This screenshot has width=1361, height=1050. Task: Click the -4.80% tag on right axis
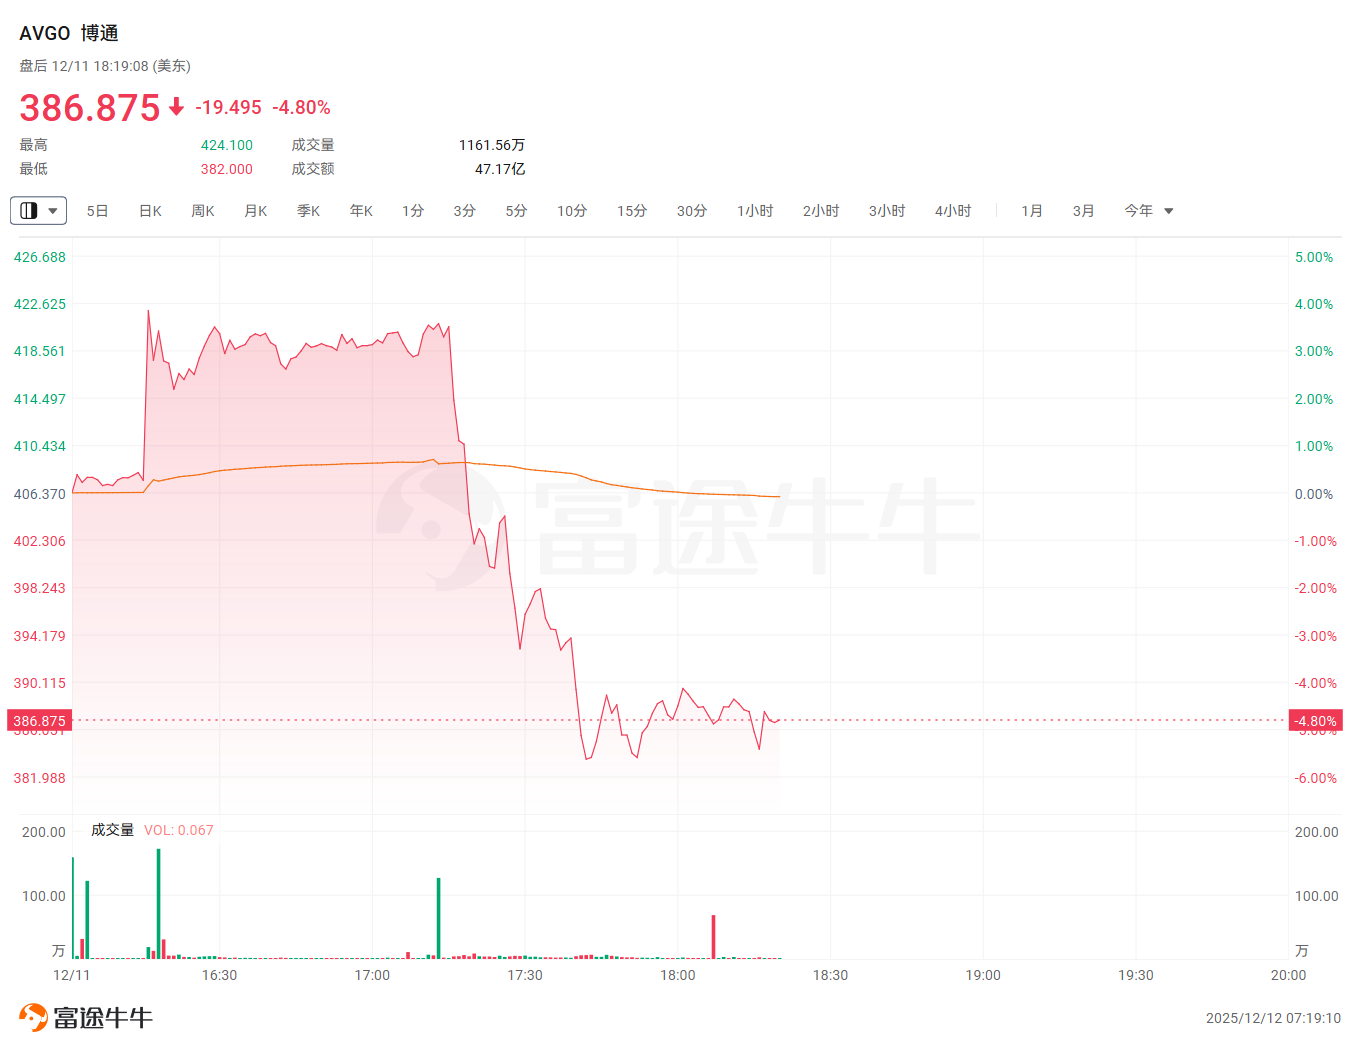point(1315,721)
